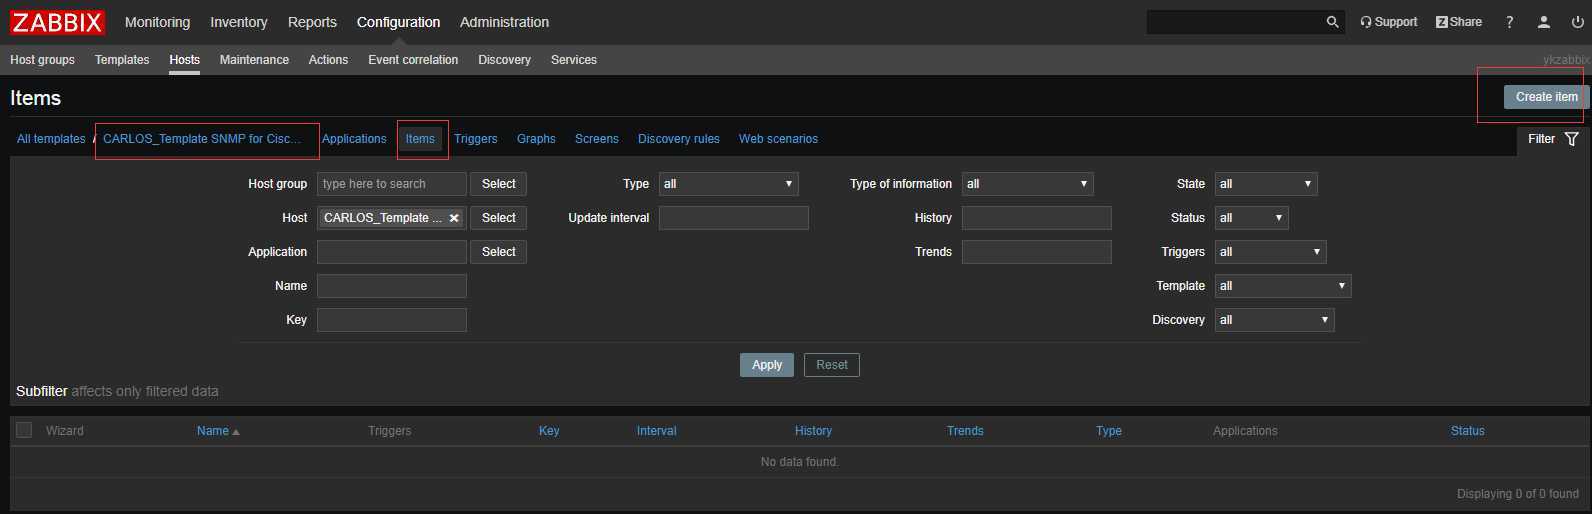The width and height of the screenshot is (1592, 514).
Task: Click Select next to Application
Action: 498,252
